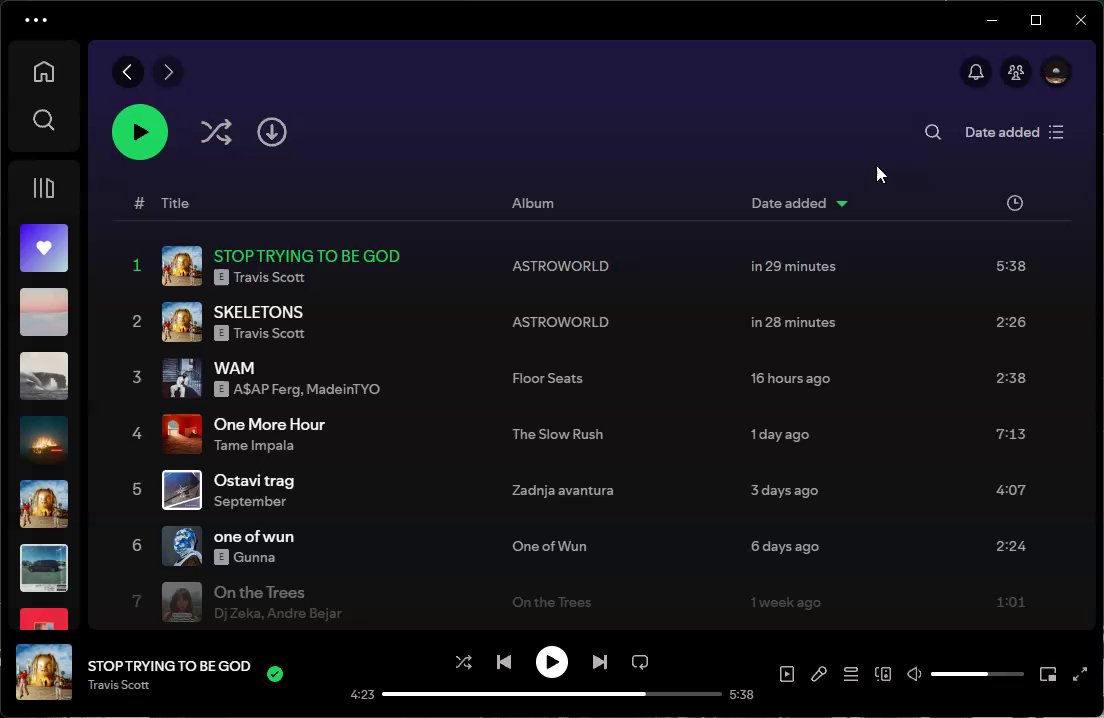Open Liked Songs heart playlist
The width and height of the screenshot is (1104, 718).
(44, 248)
